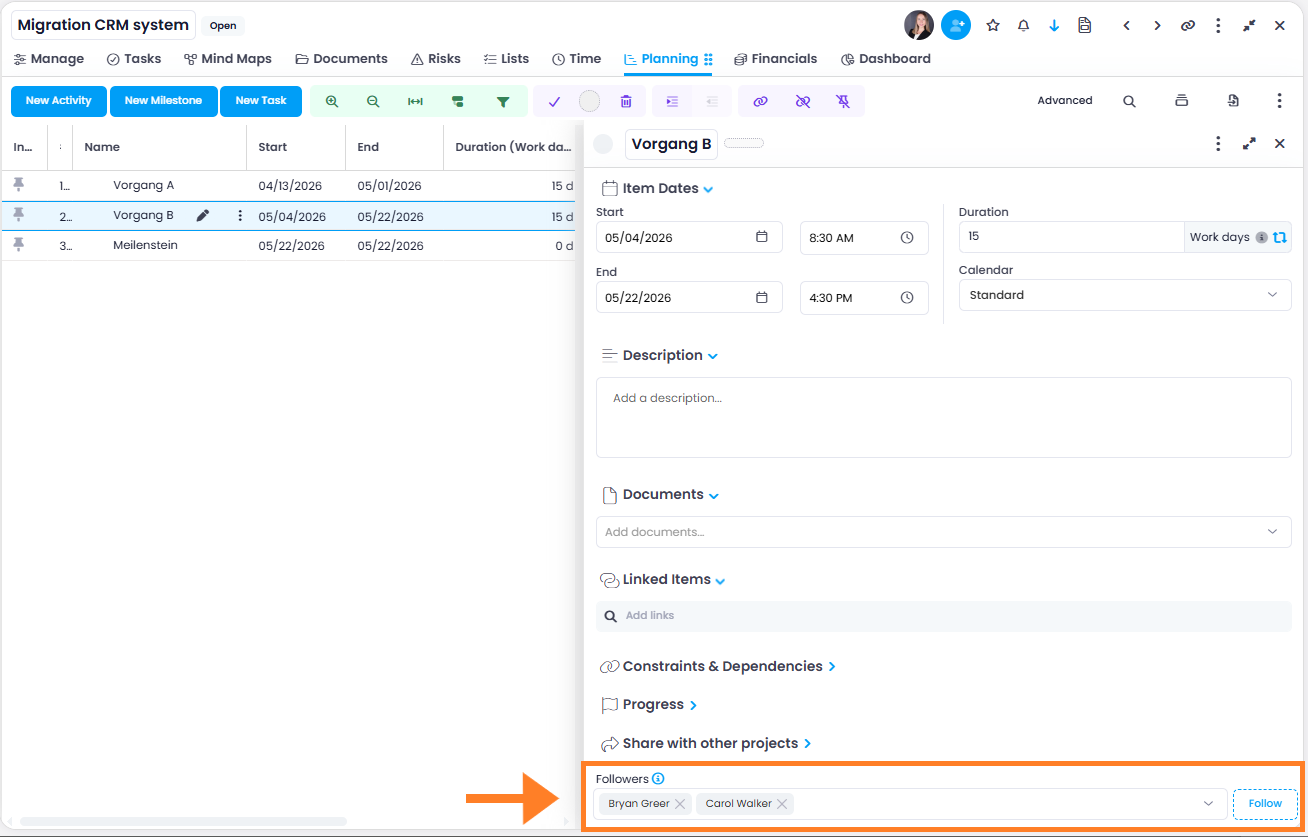Click the Advanced link
This screenshot has width=1308, height=837.
click(1065, 101)
